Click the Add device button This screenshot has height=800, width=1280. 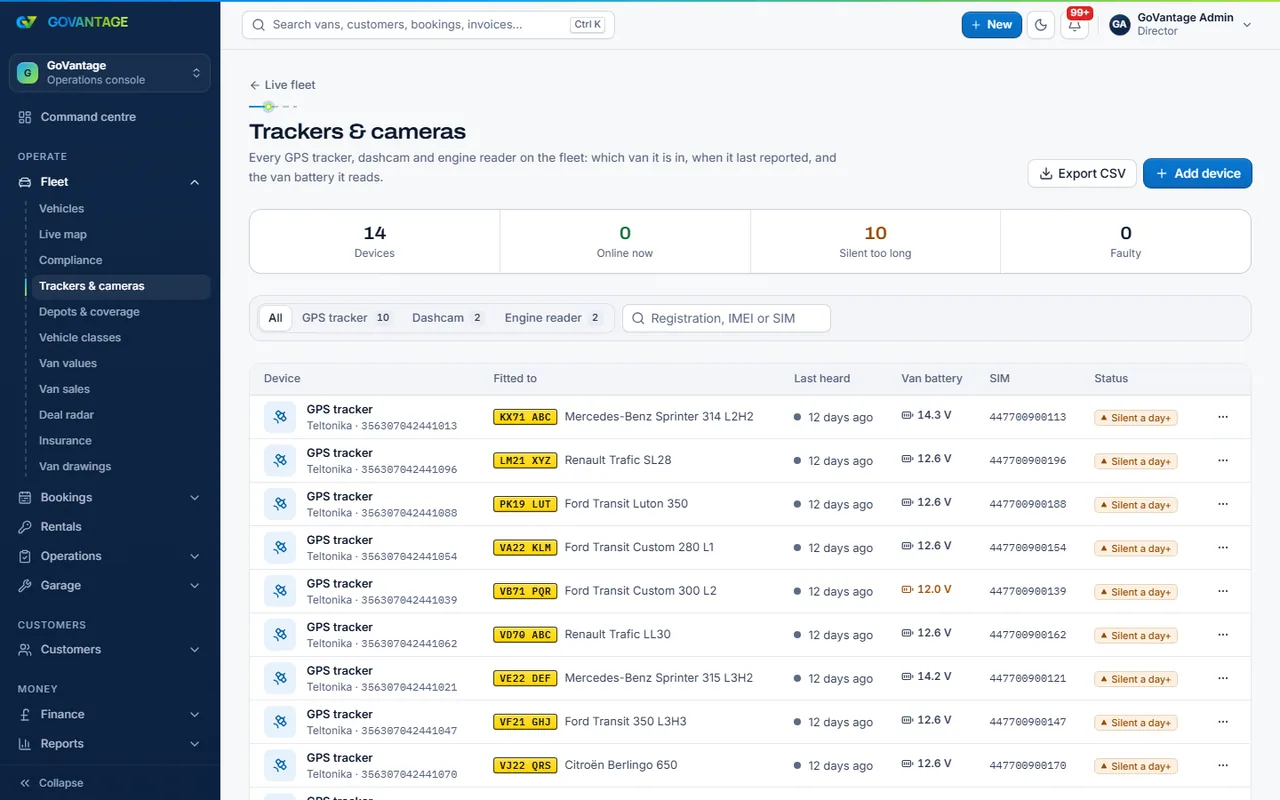[x=1197, y=173]
